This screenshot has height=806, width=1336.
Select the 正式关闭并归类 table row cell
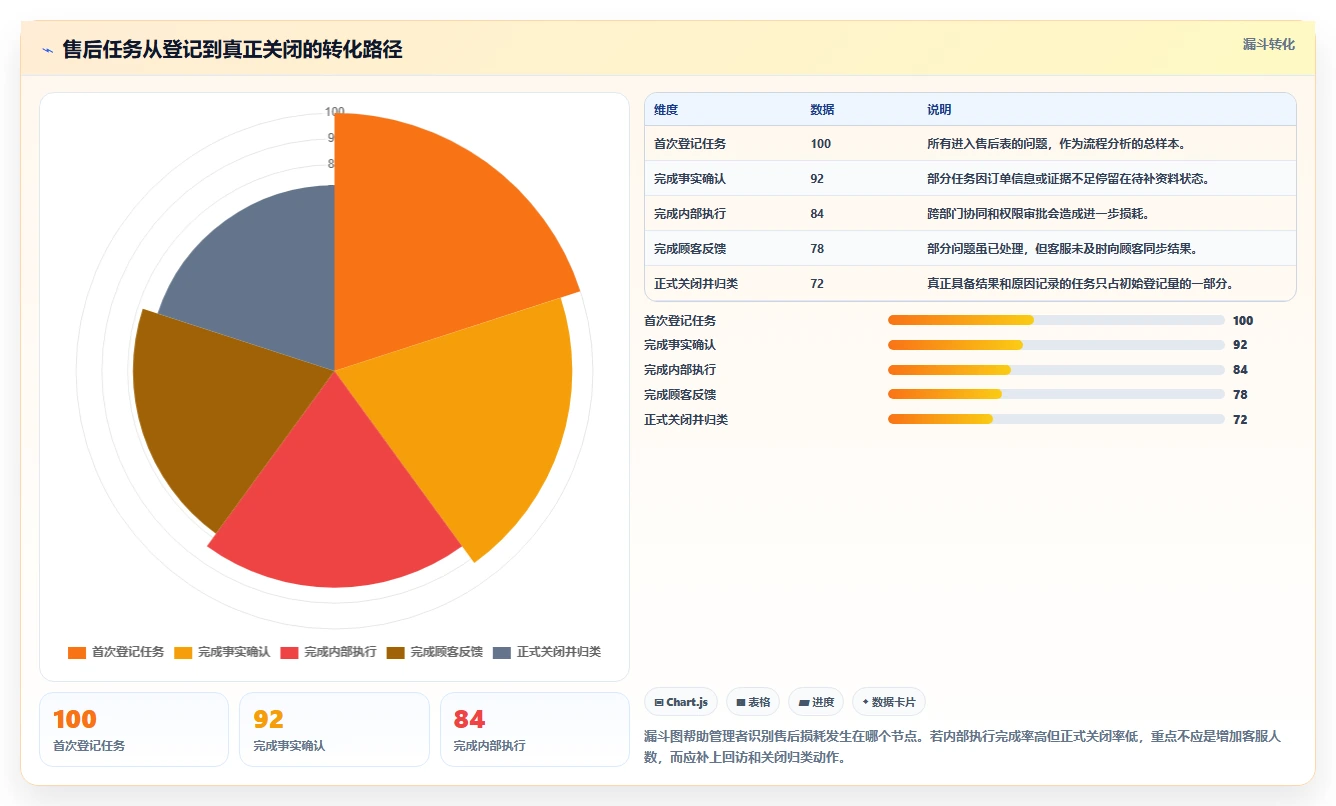(696, 284)
